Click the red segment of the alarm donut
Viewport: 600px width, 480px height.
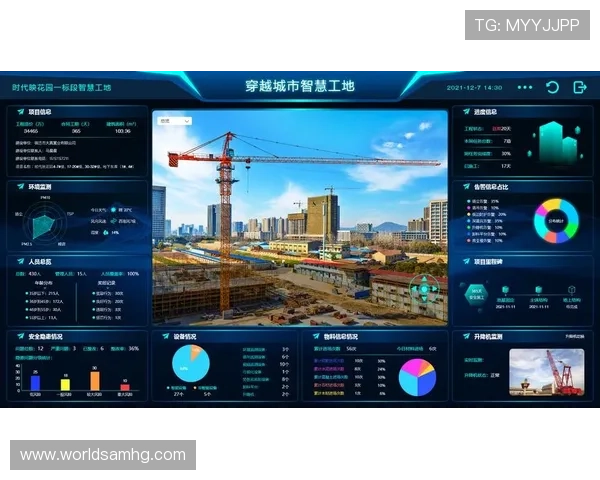click(550, 238)
